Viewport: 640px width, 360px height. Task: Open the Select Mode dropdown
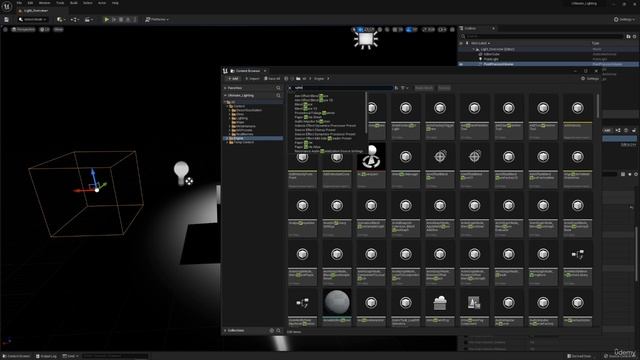33,20
